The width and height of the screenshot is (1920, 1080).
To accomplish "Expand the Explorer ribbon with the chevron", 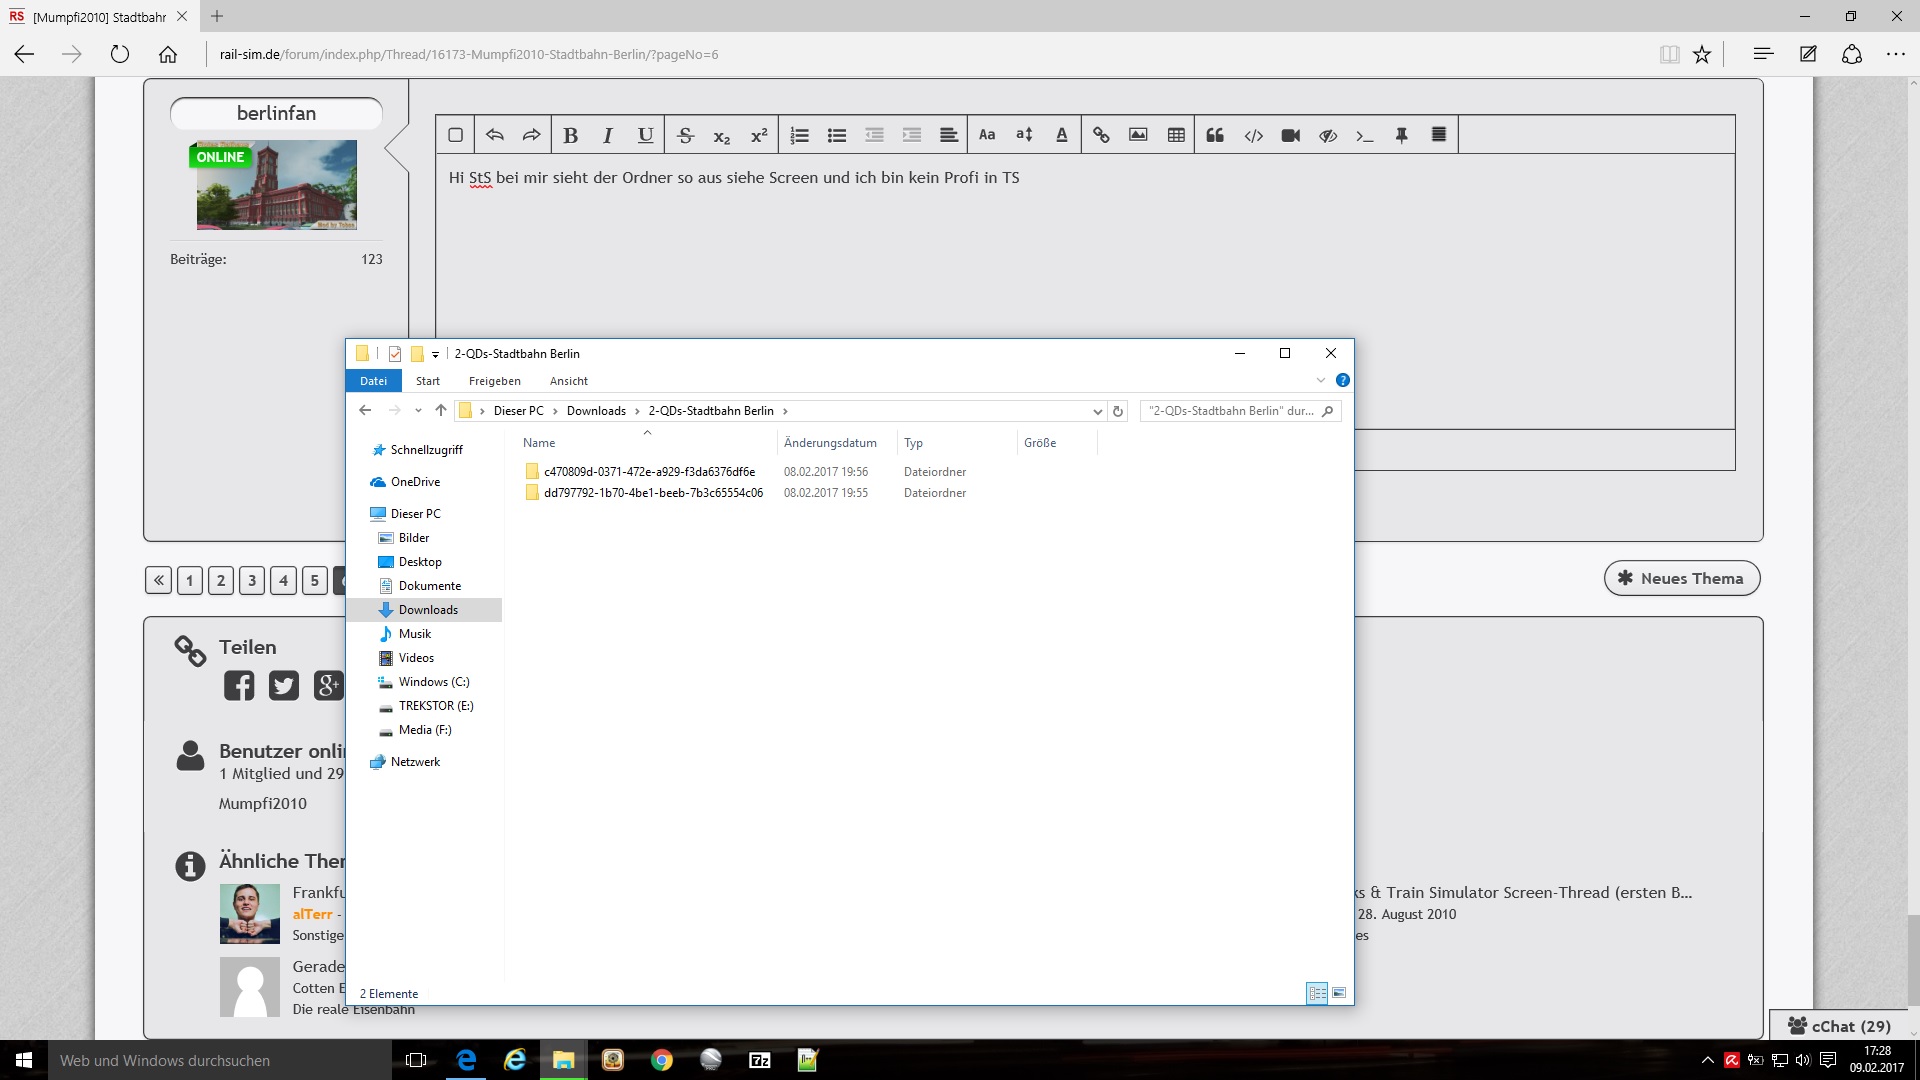I will [1320, 380].
